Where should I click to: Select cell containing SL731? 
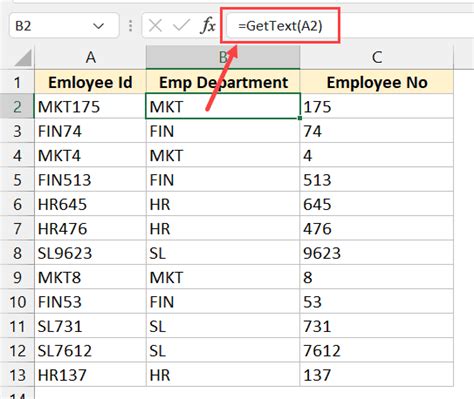90,326
